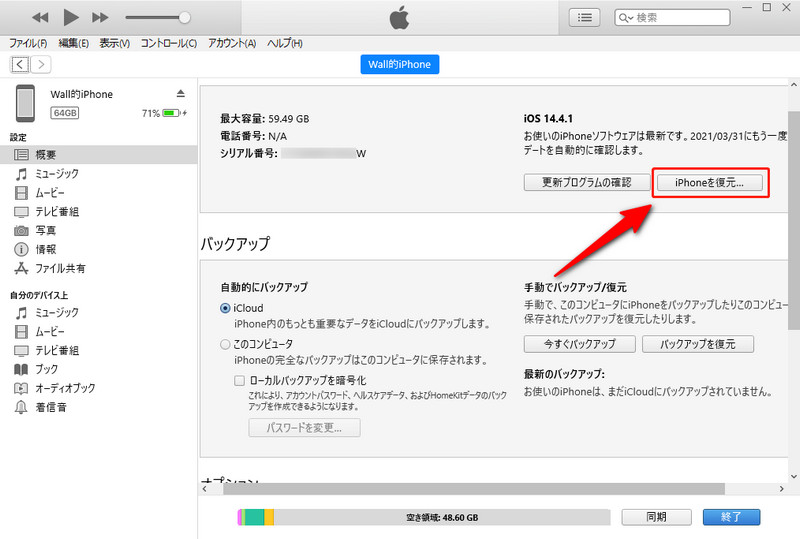Click the 更新プログラムの確認 button
The image size is (800, 539).
click(x=587, y=182)
